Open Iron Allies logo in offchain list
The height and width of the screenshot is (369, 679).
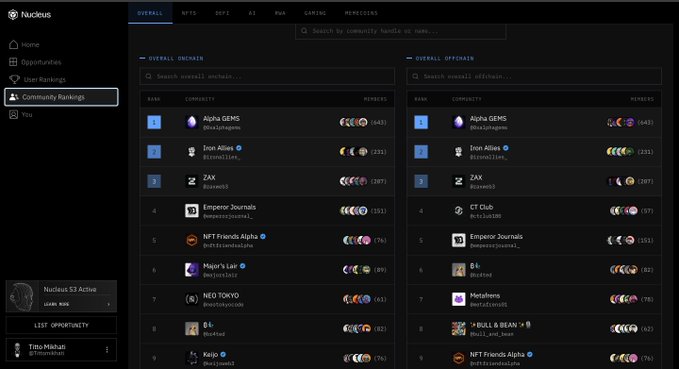pyautogui.click(x=458, y=152)
